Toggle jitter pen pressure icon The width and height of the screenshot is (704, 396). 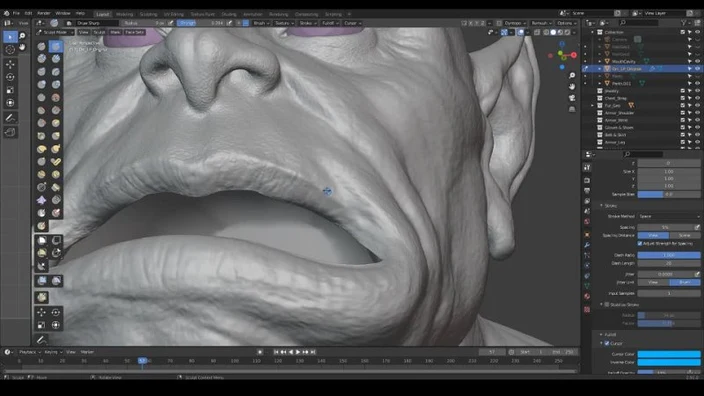(x=697, y=274)
